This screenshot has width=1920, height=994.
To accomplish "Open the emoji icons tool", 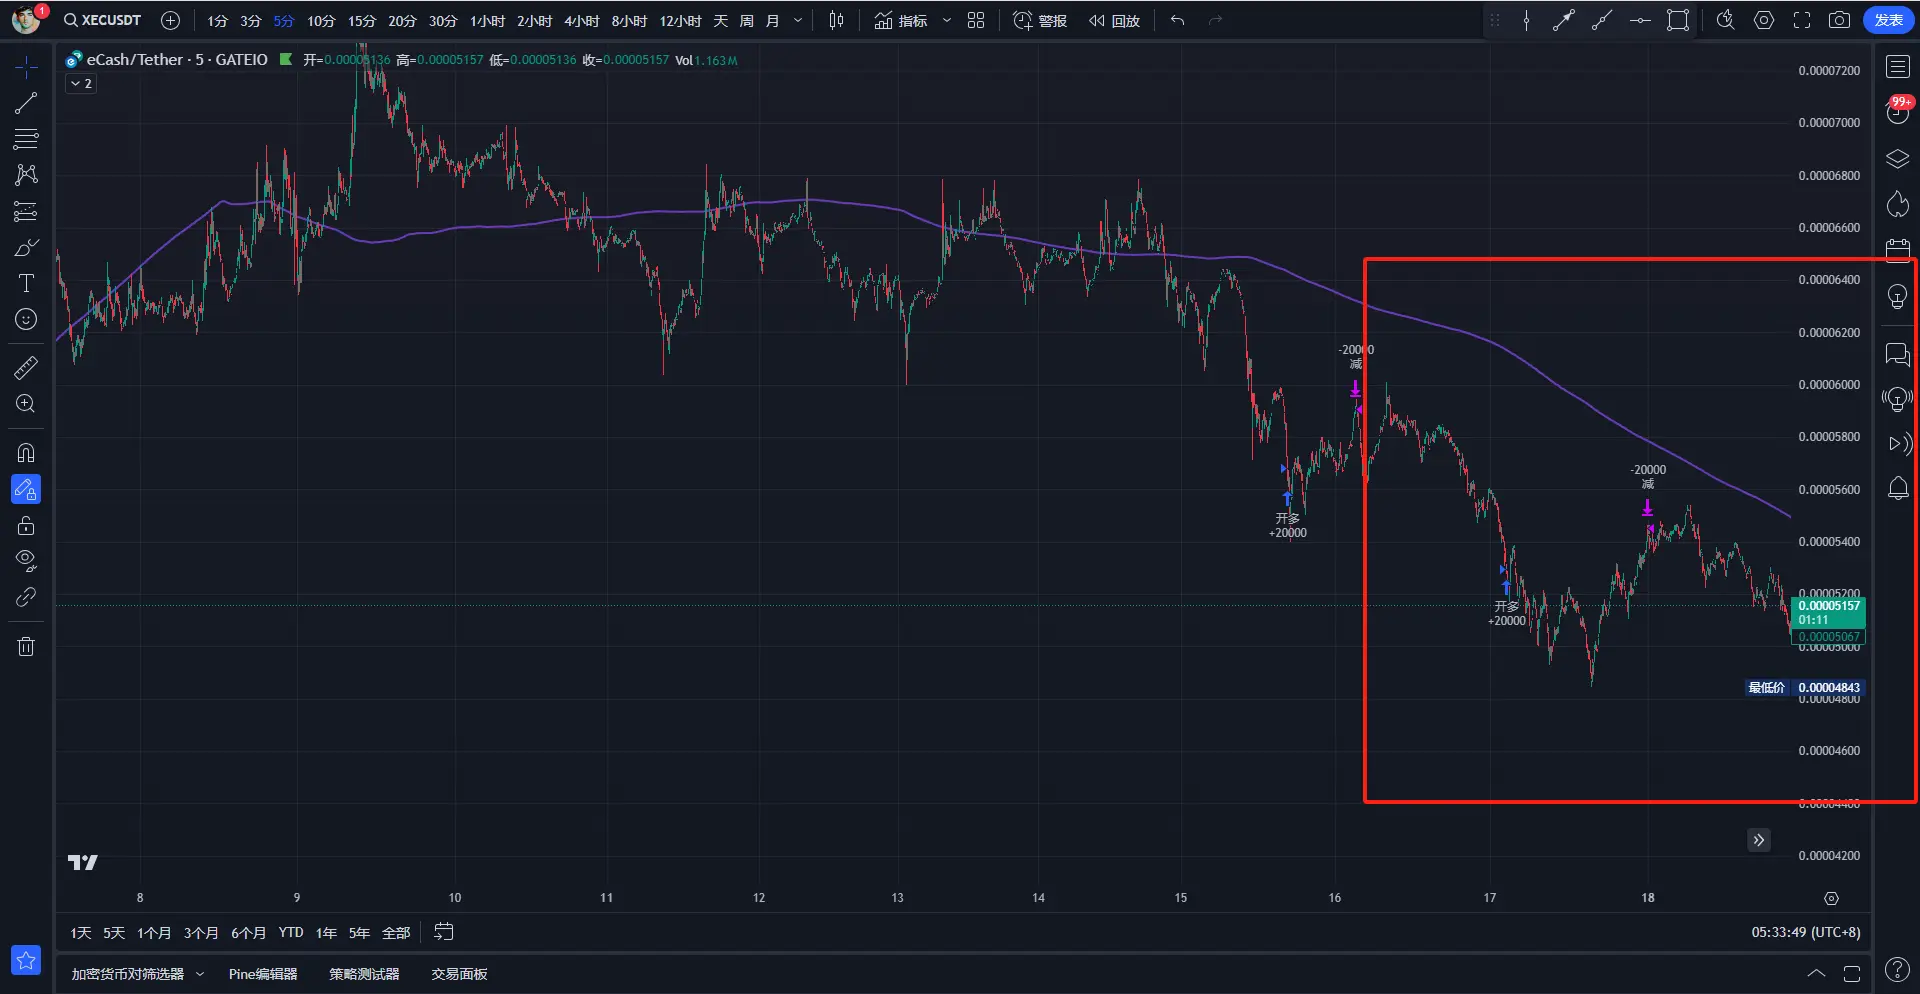I will 26,319.
